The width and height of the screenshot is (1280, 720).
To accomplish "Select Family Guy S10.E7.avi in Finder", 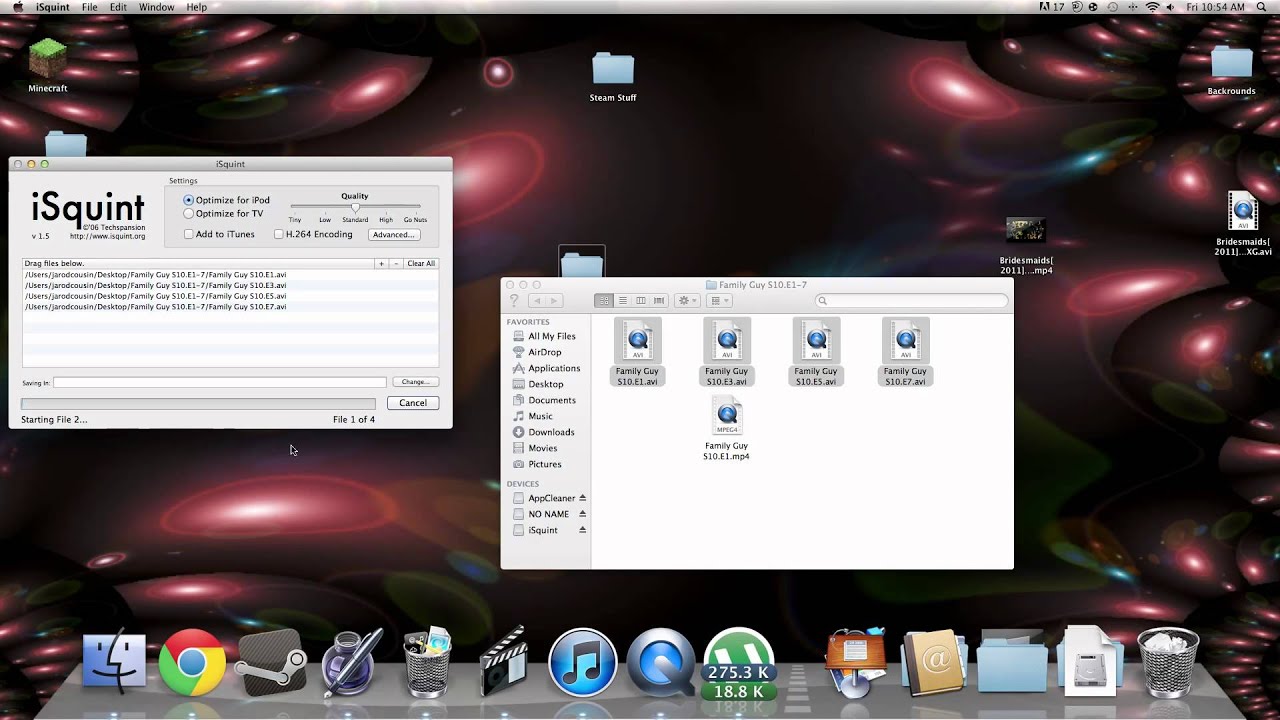I will [905, 352].
